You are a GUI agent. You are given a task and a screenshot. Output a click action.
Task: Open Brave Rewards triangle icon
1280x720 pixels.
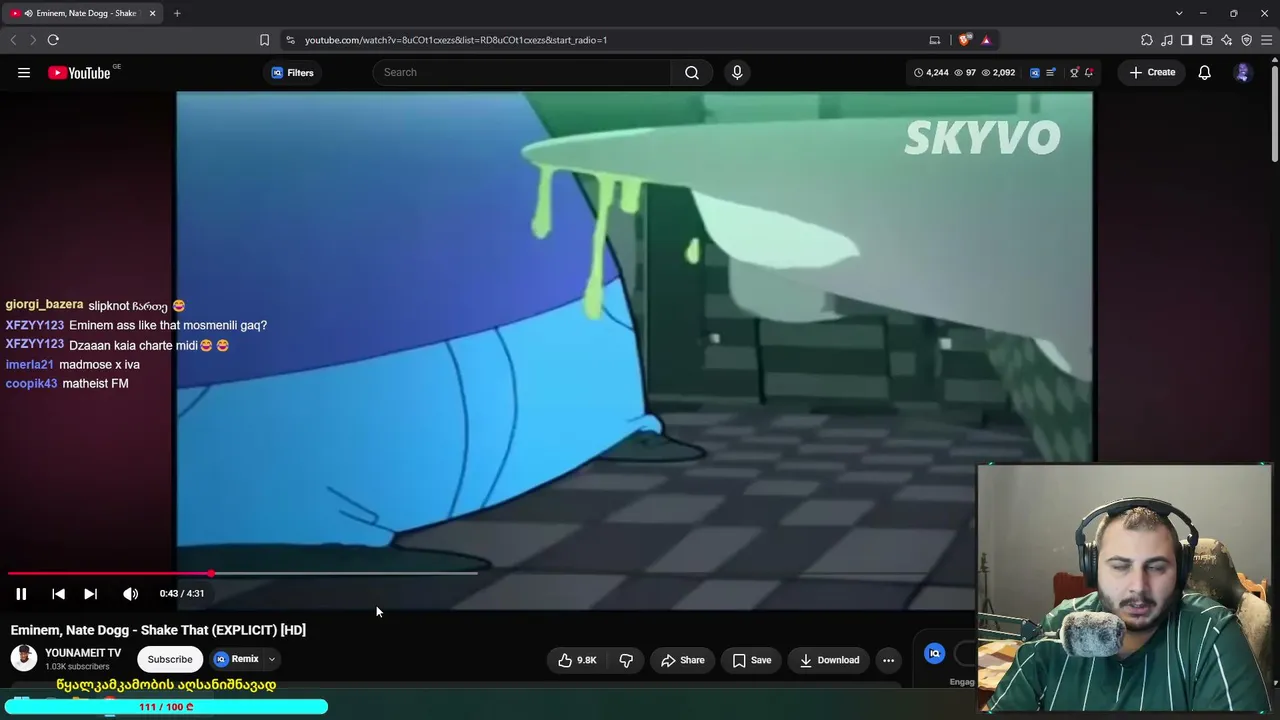point(986,40)
